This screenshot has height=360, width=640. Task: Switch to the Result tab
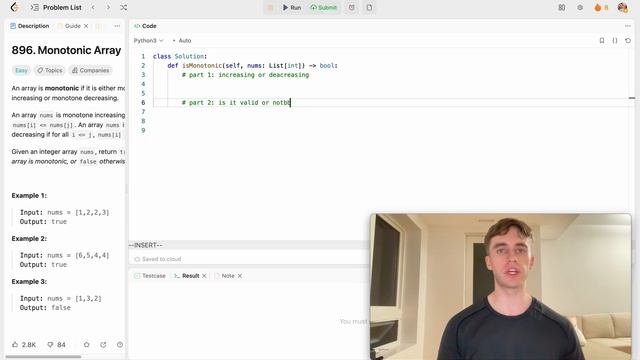(187, 276)
